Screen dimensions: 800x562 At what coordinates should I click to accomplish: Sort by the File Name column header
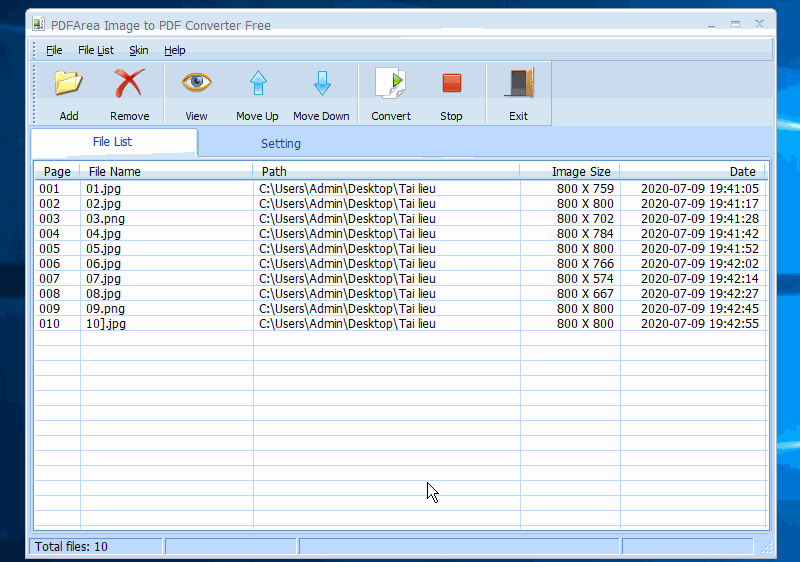pos(166,171)
